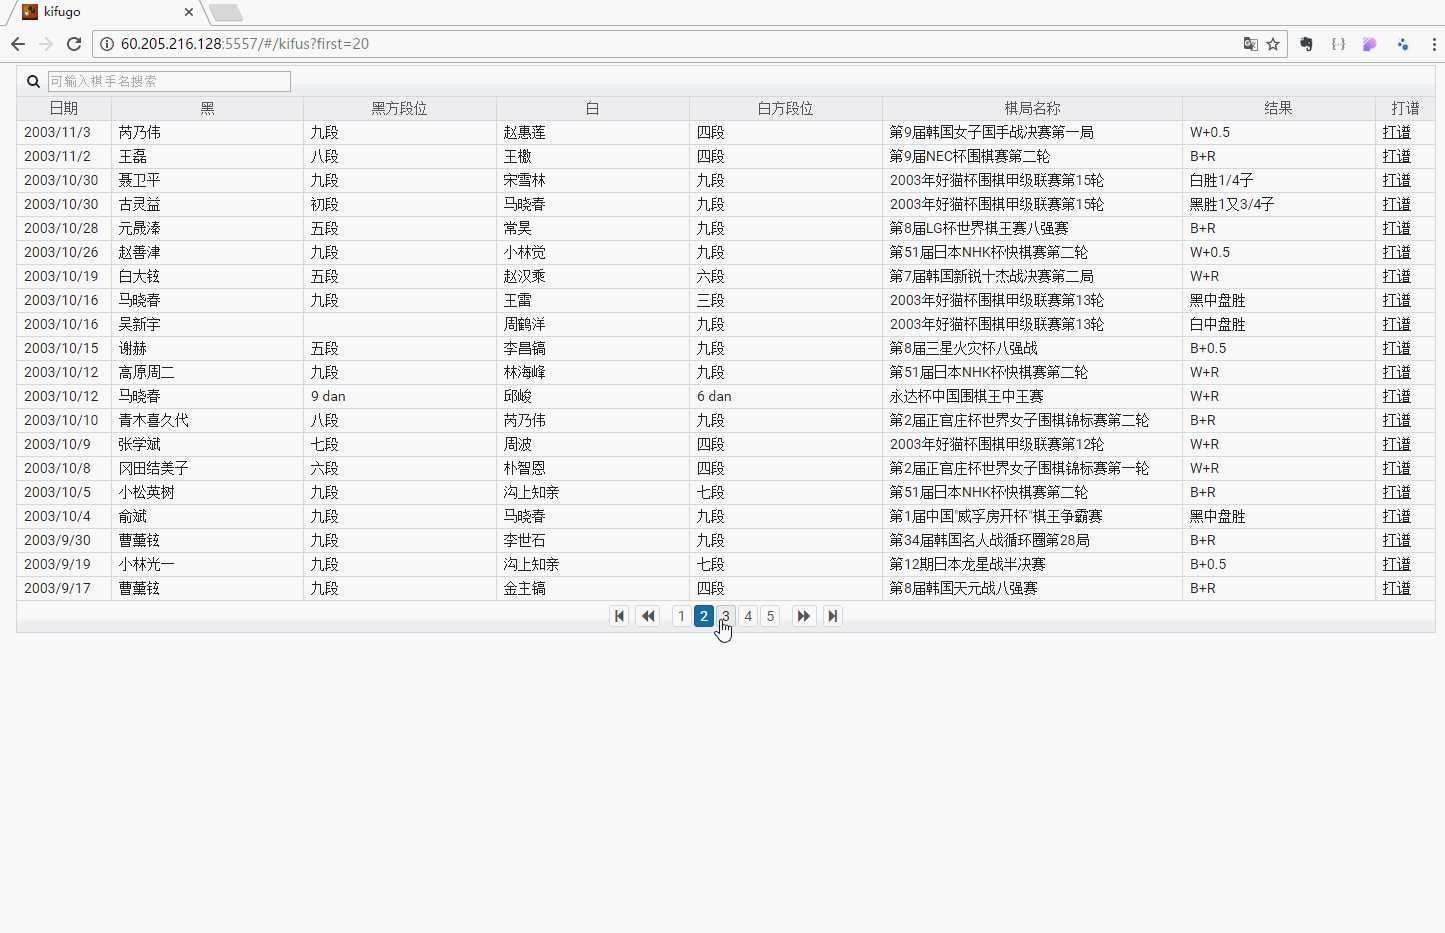Jump to last page of results
The image size is (1445, 933).
832,616
